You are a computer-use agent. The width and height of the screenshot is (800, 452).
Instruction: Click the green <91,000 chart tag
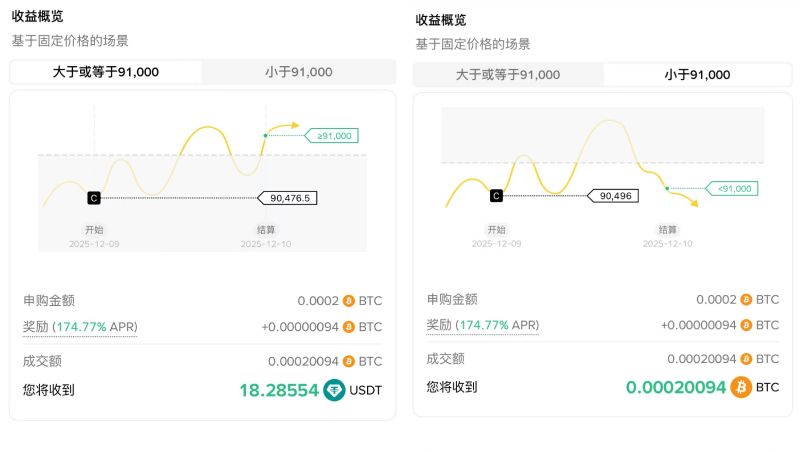(x=734, y=188)
